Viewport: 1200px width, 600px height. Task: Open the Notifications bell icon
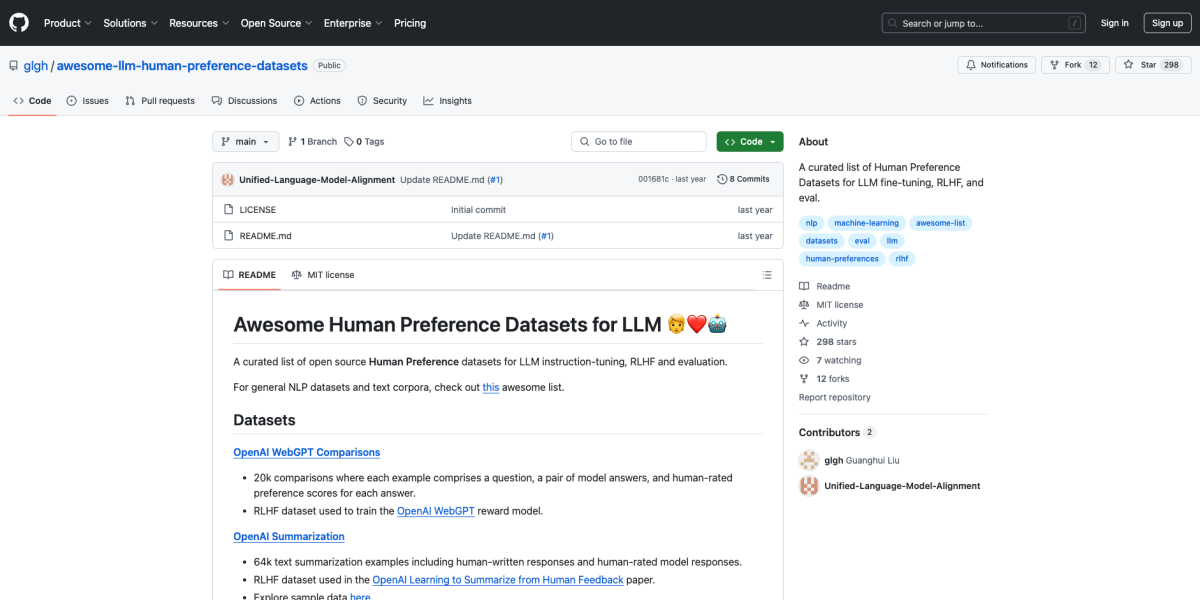[x=972, y=64]
